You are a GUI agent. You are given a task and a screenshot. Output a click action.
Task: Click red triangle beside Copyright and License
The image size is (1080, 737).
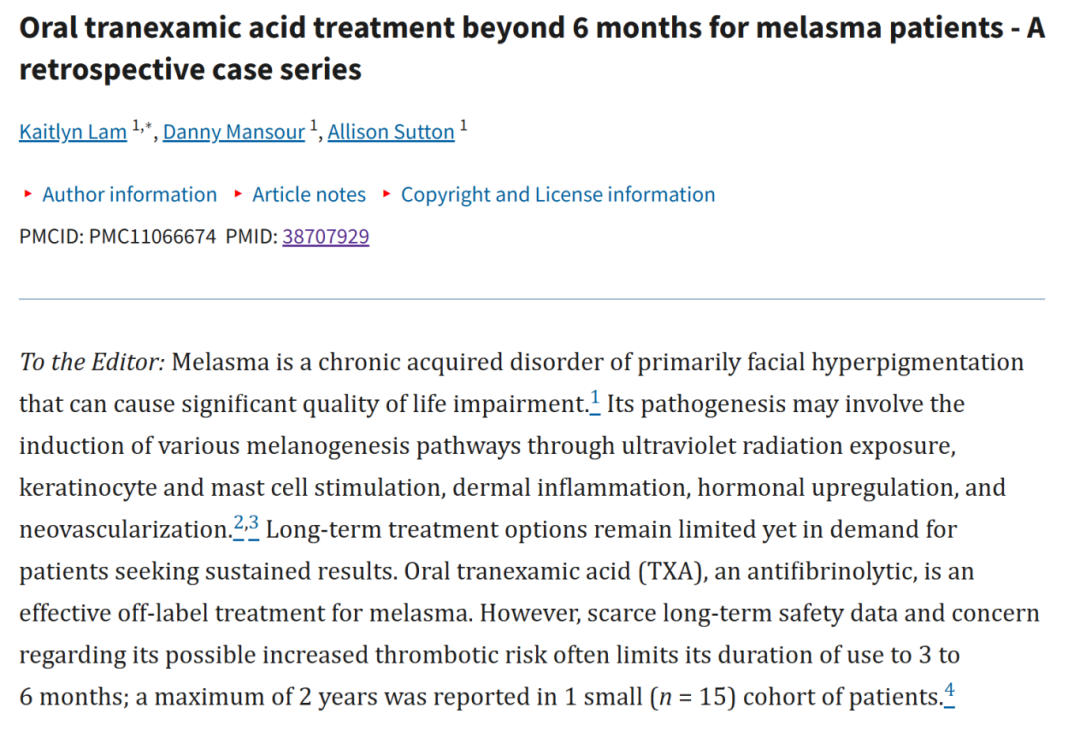(387, 194)
